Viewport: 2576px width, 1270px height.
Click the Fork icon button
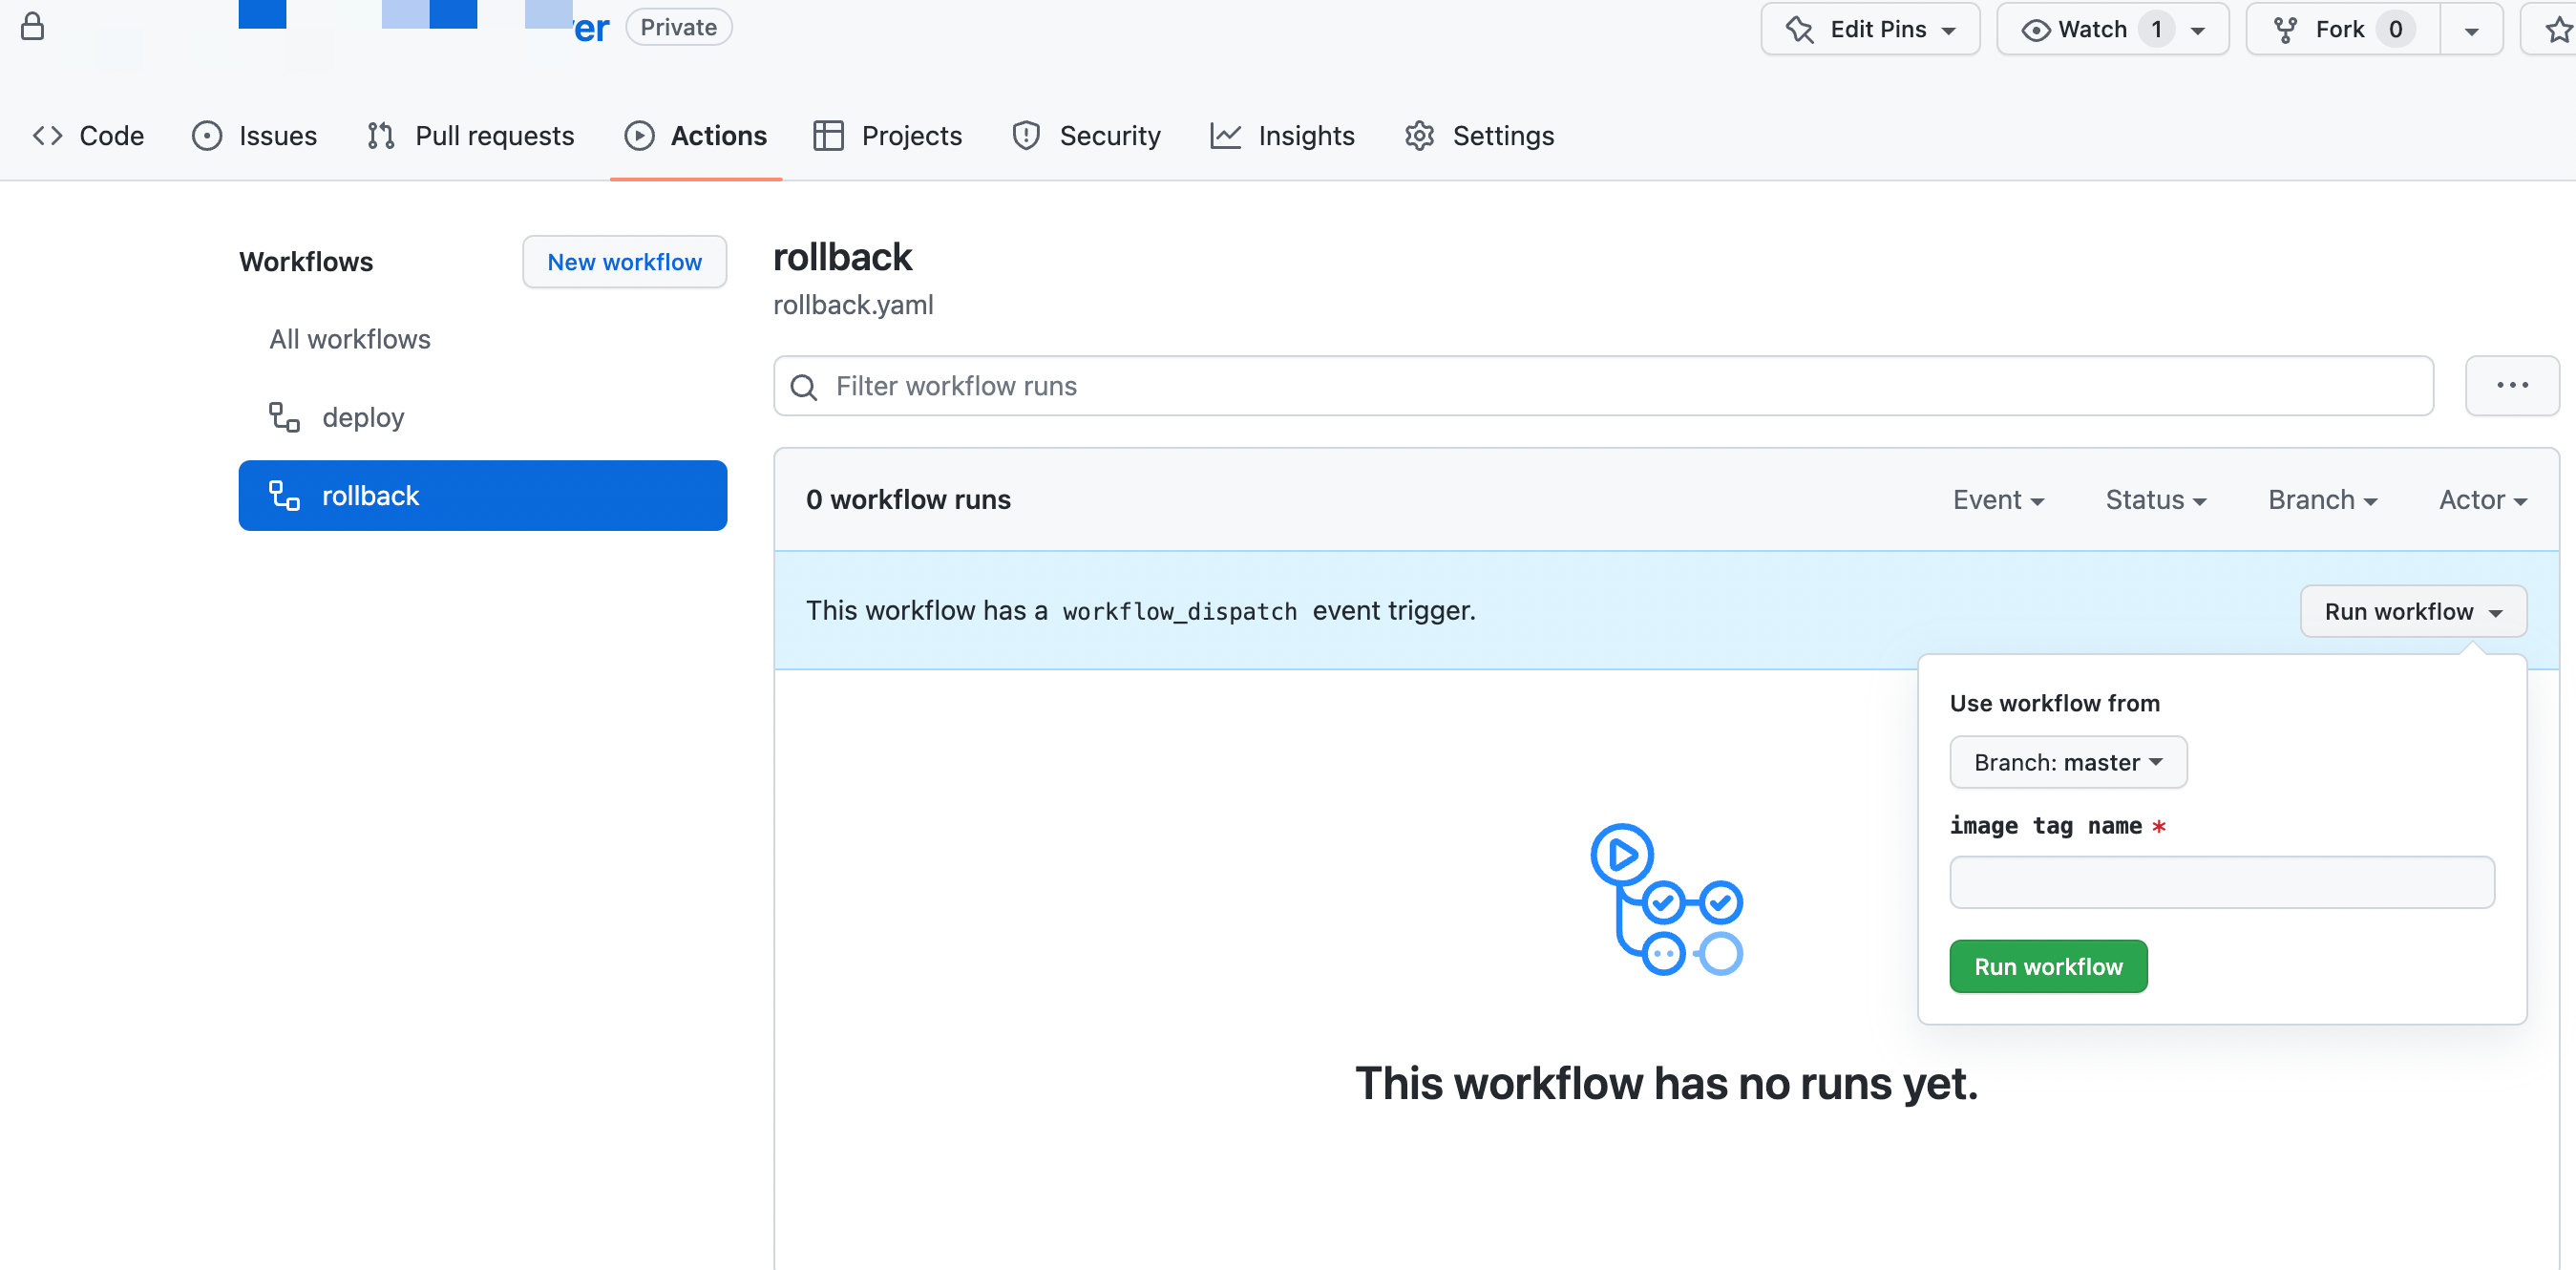point(2285,30)
